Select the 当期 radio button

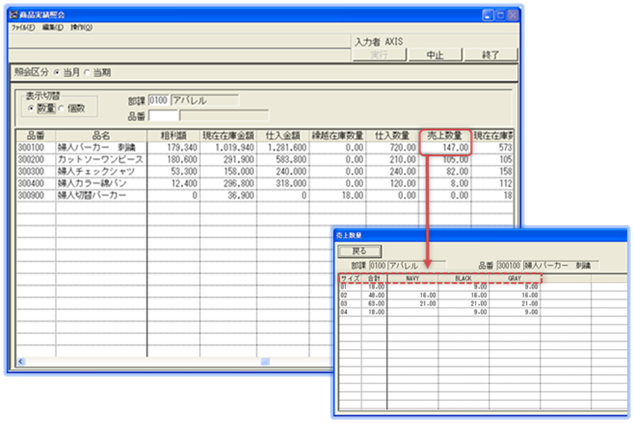point(86,72)
